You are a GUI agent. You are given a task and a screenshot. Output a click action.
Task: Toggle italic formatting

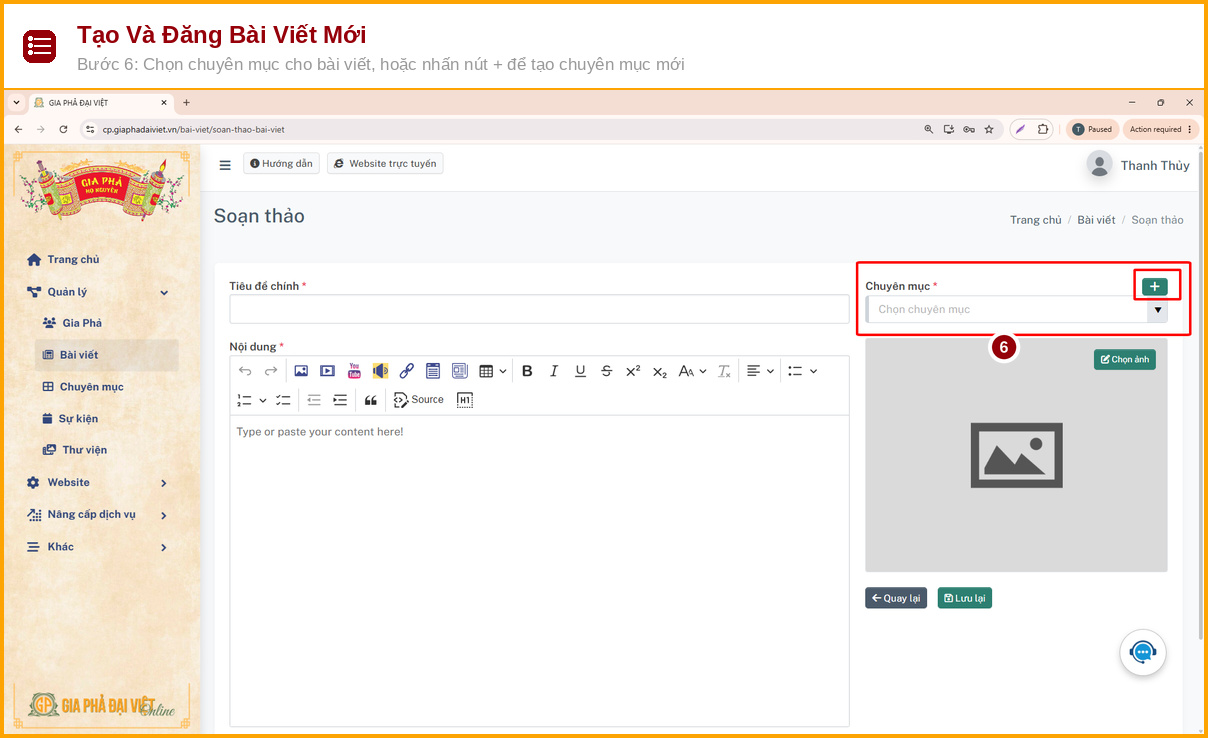(554, 371)
